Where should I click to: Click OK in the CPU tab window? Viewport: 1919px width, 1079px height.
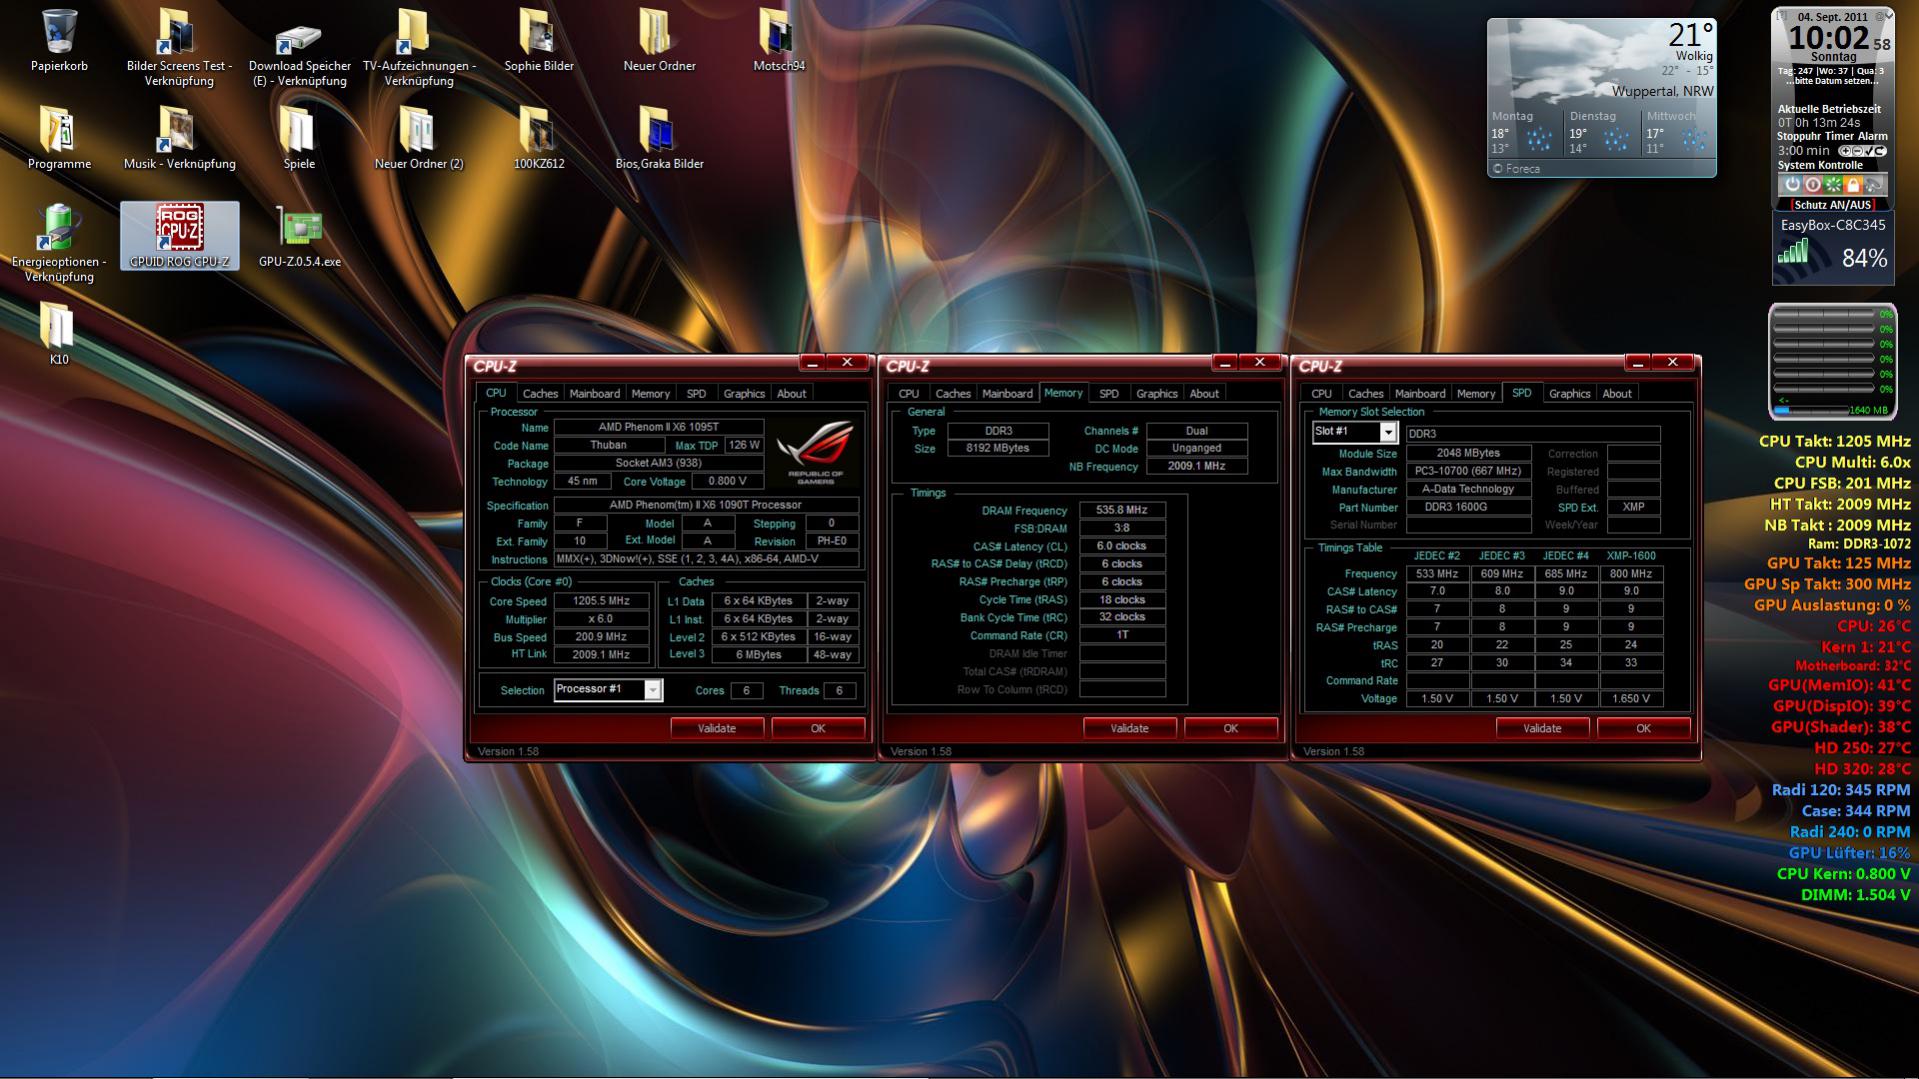coord(818,728)
